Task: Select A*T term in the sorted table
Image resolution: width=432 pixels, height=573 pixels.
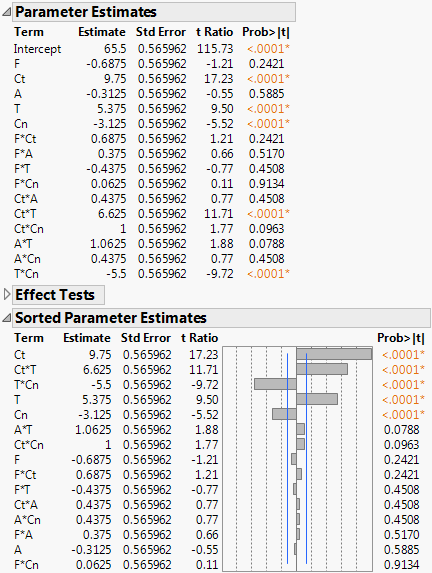Action: (x=23, y=430)
